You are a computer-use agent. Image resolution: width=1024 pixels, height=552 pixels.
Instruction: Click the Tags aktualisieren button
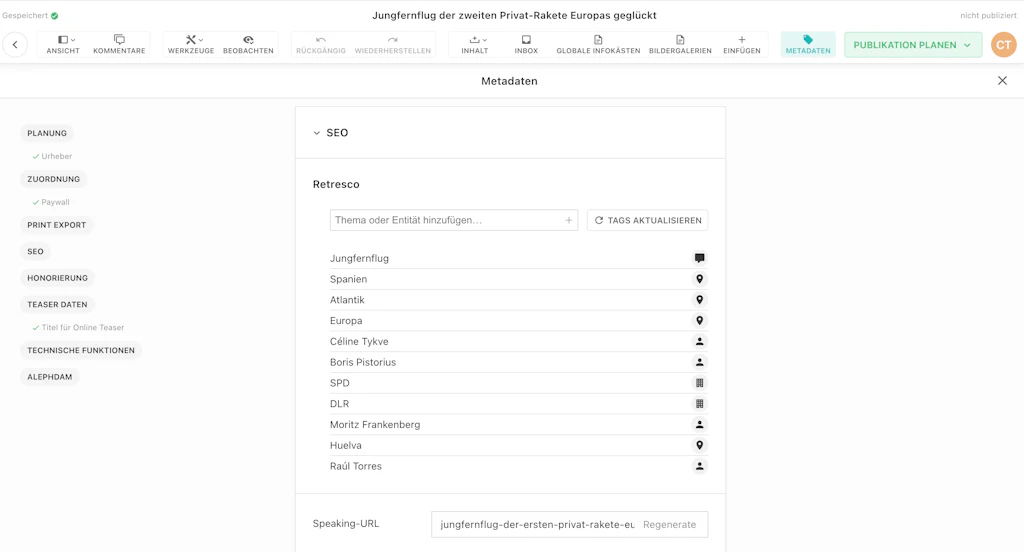[647, 220]
